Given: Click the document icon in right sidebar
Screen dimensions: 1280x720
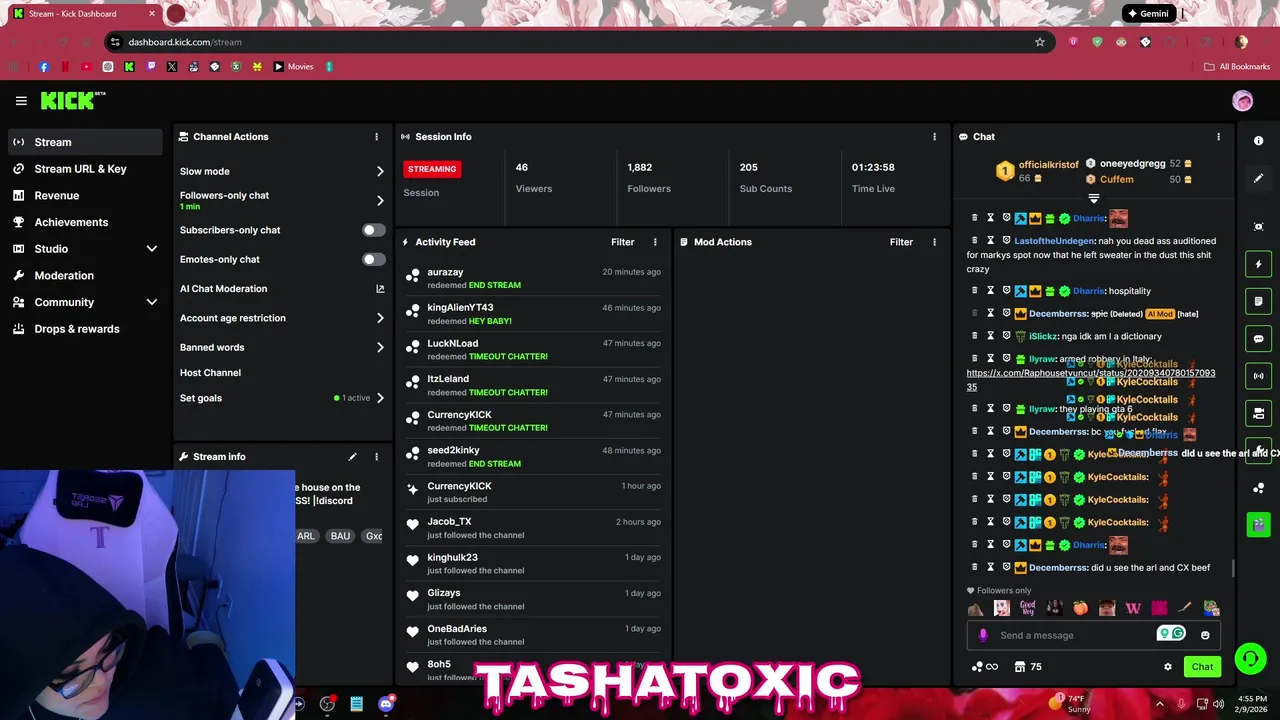Looking at the screenshot, I should [1258, 301].
